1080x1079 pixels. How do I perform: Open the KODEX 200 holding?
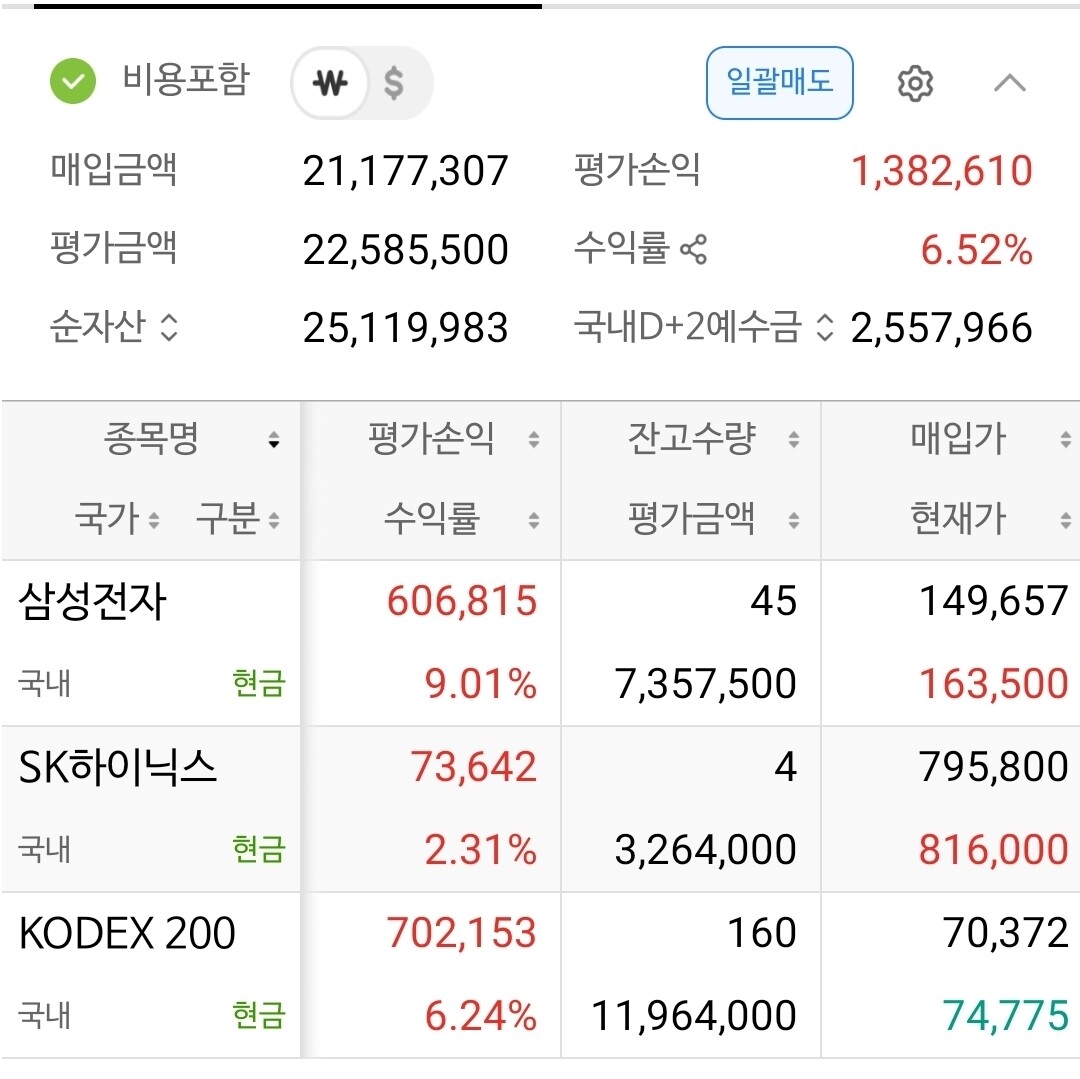[x=127, y=935]
